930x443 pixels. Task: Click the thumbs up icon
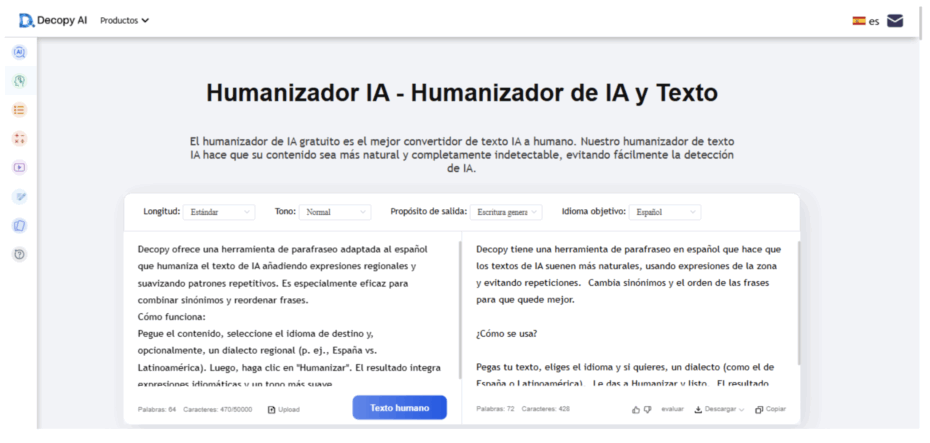pos(636,409)
